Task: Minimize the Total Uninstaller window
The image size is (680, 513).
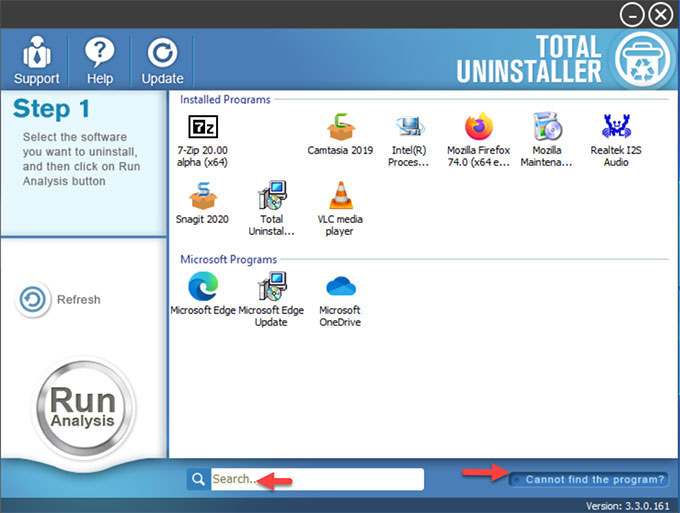Action: tap(631, 15)
